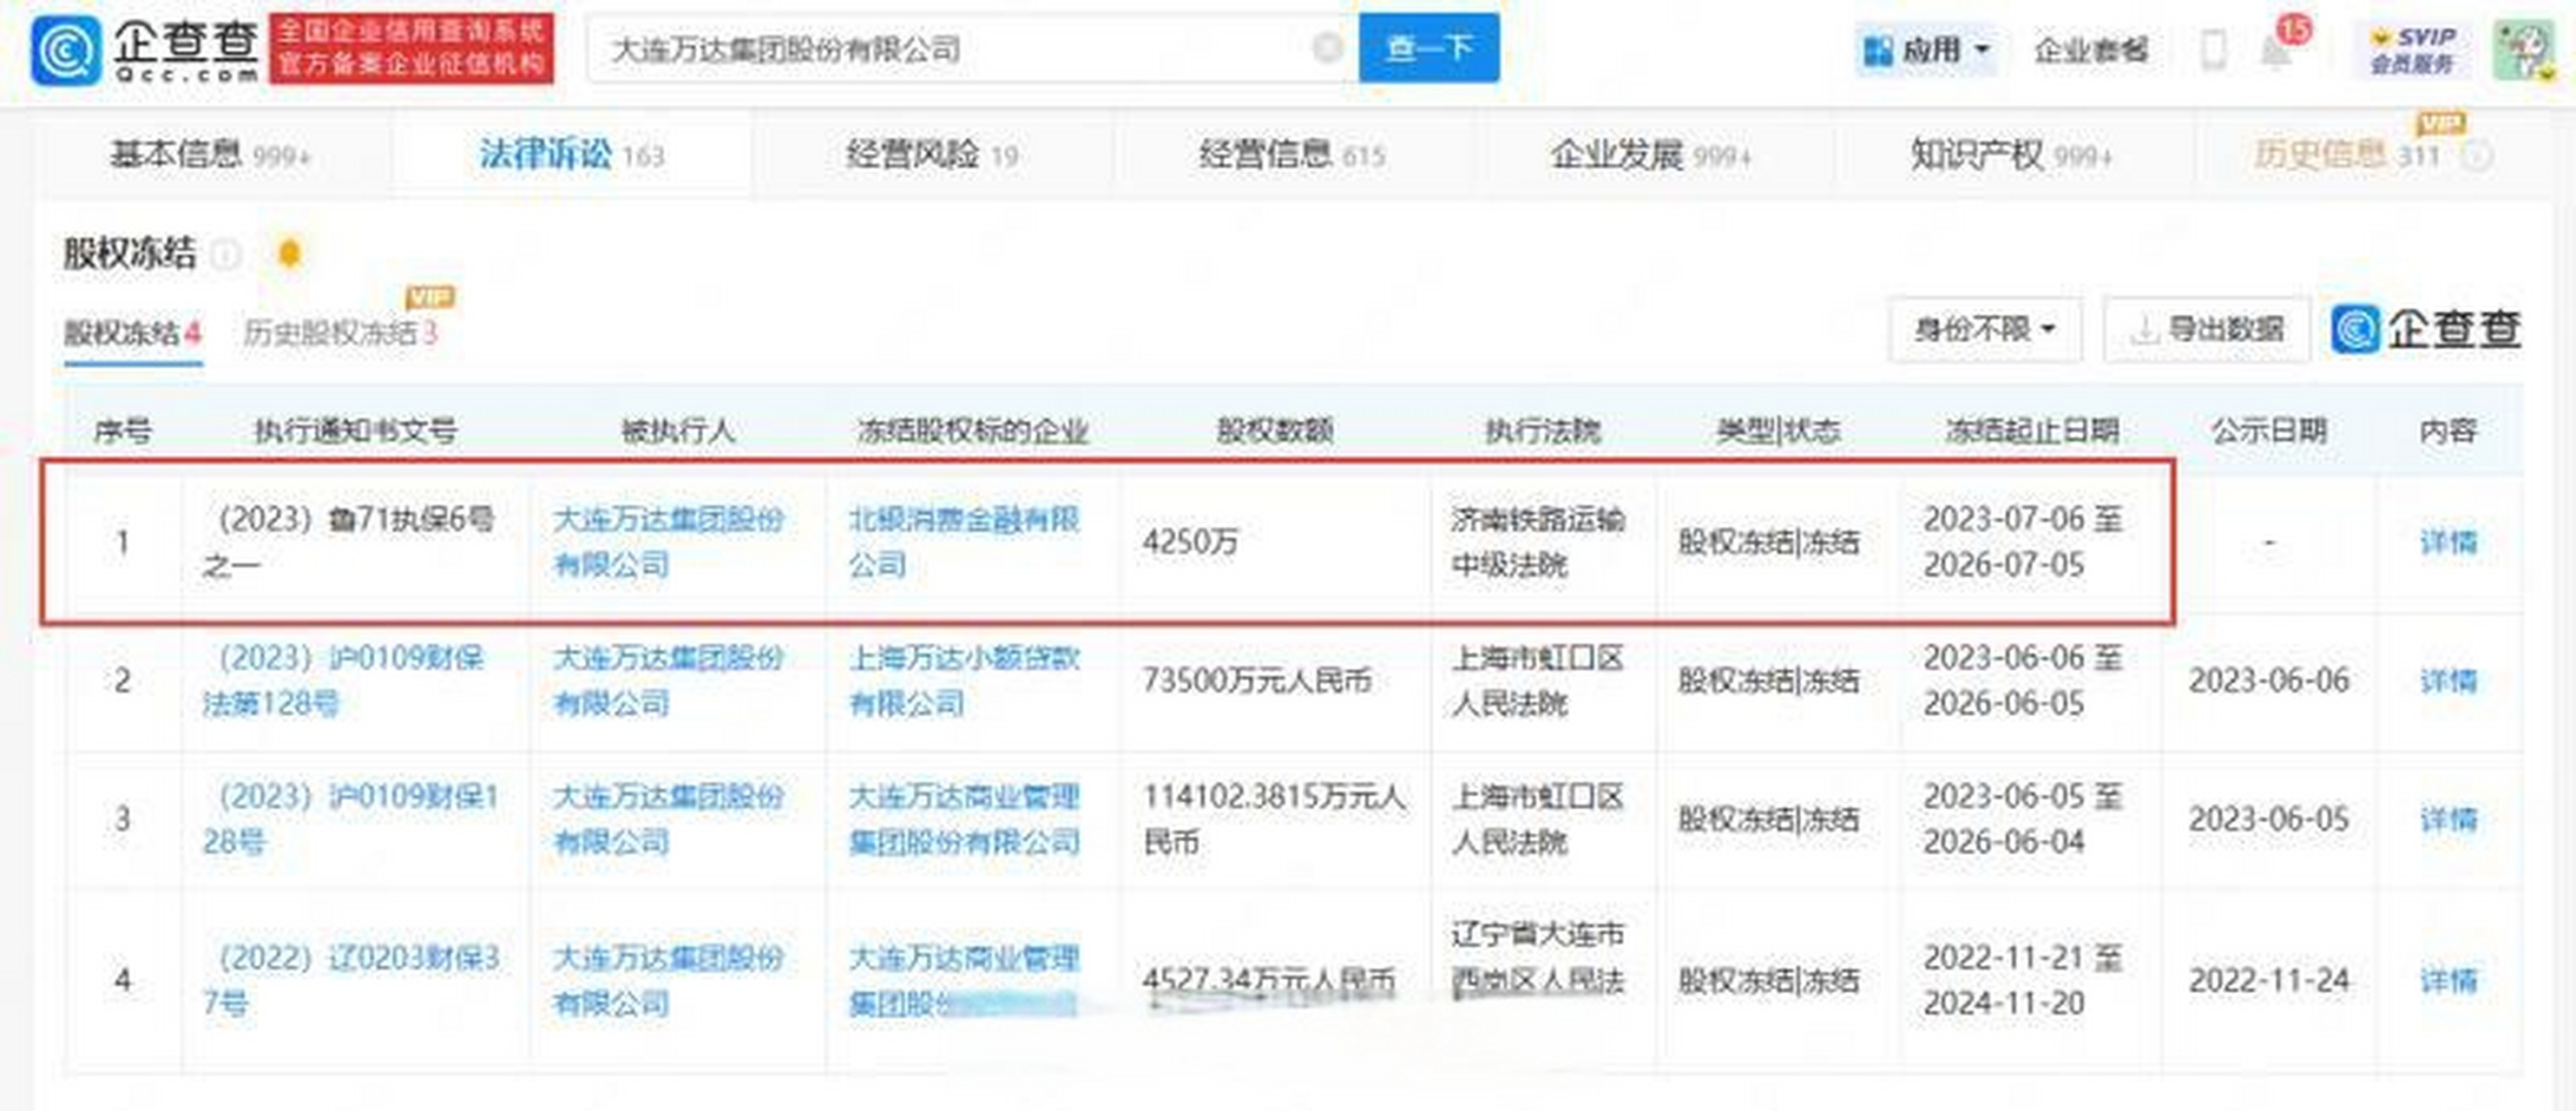The width and height of the screenshot is (2576, 1111).
Task: Open case (2022)辽0203财保37号
Action: click(x=351, y=980)
